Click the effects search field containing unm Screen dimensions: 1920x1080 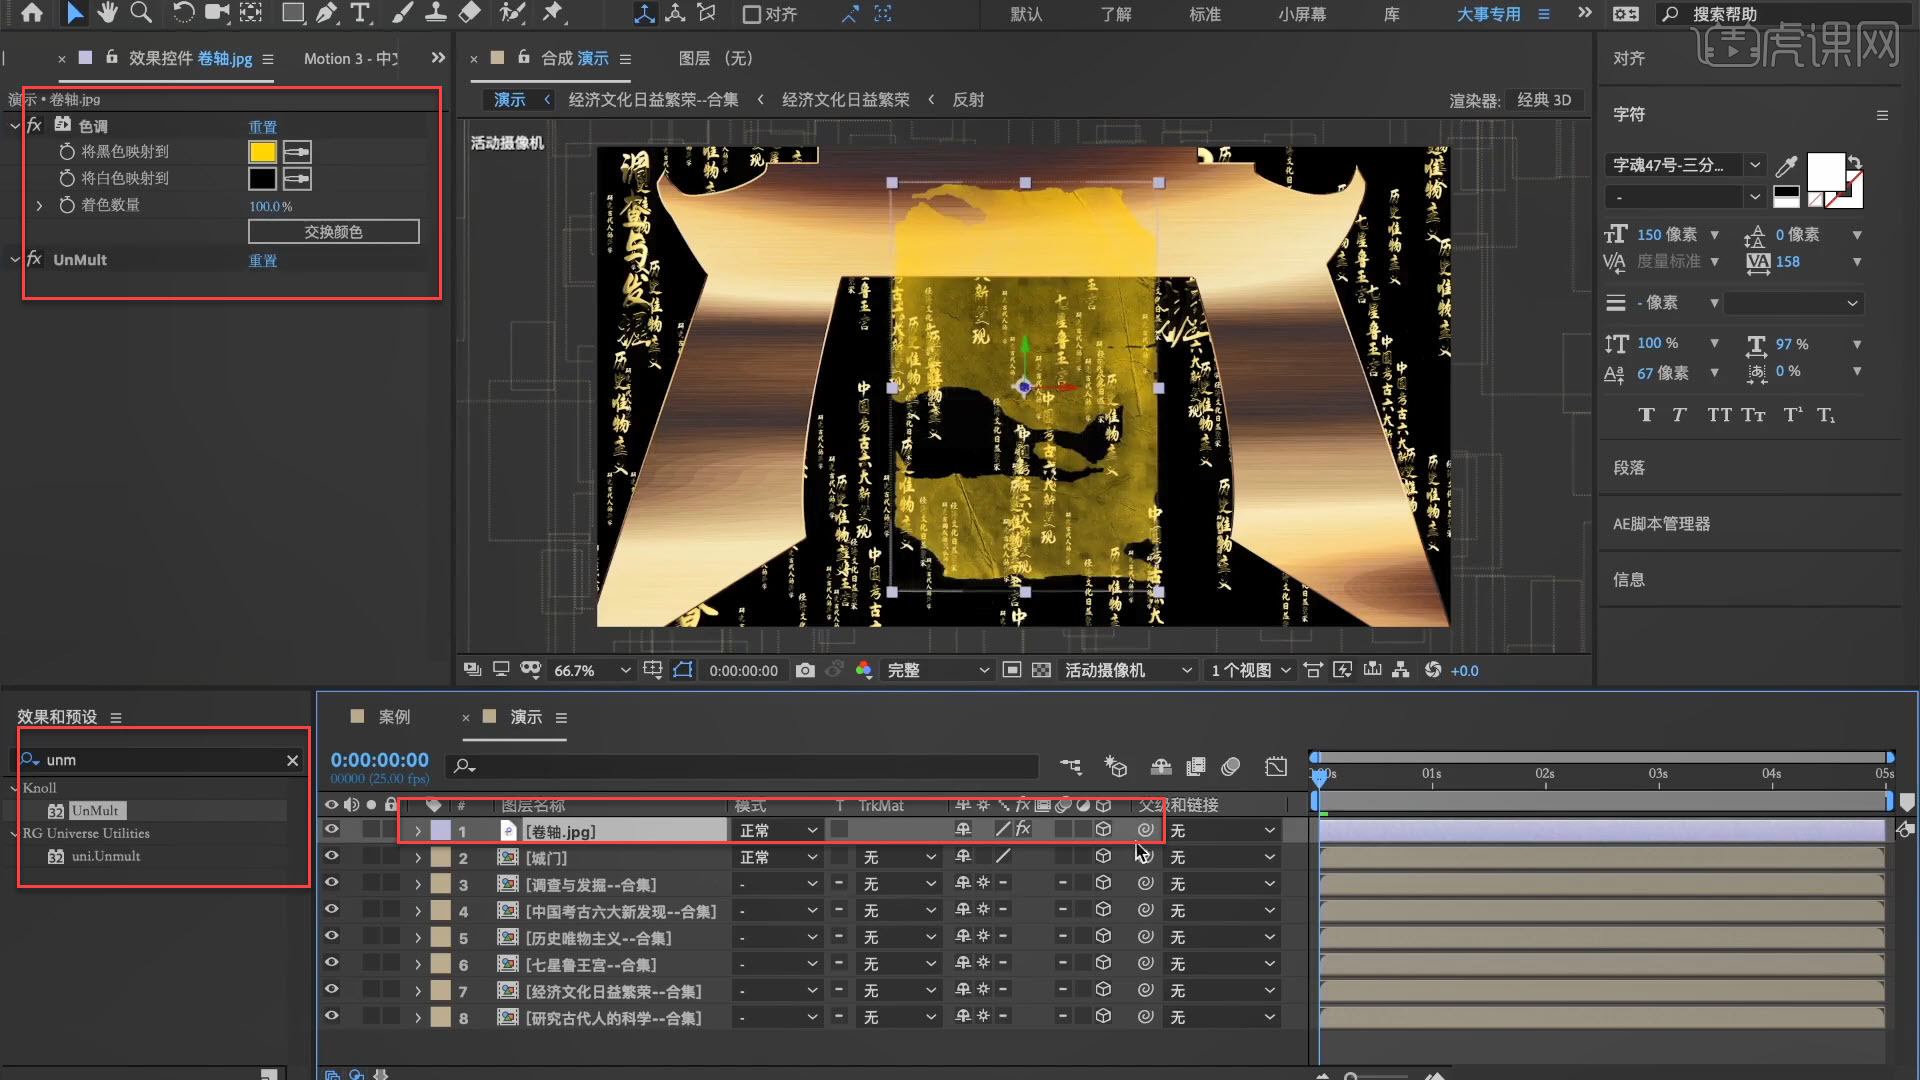(160, 760)
